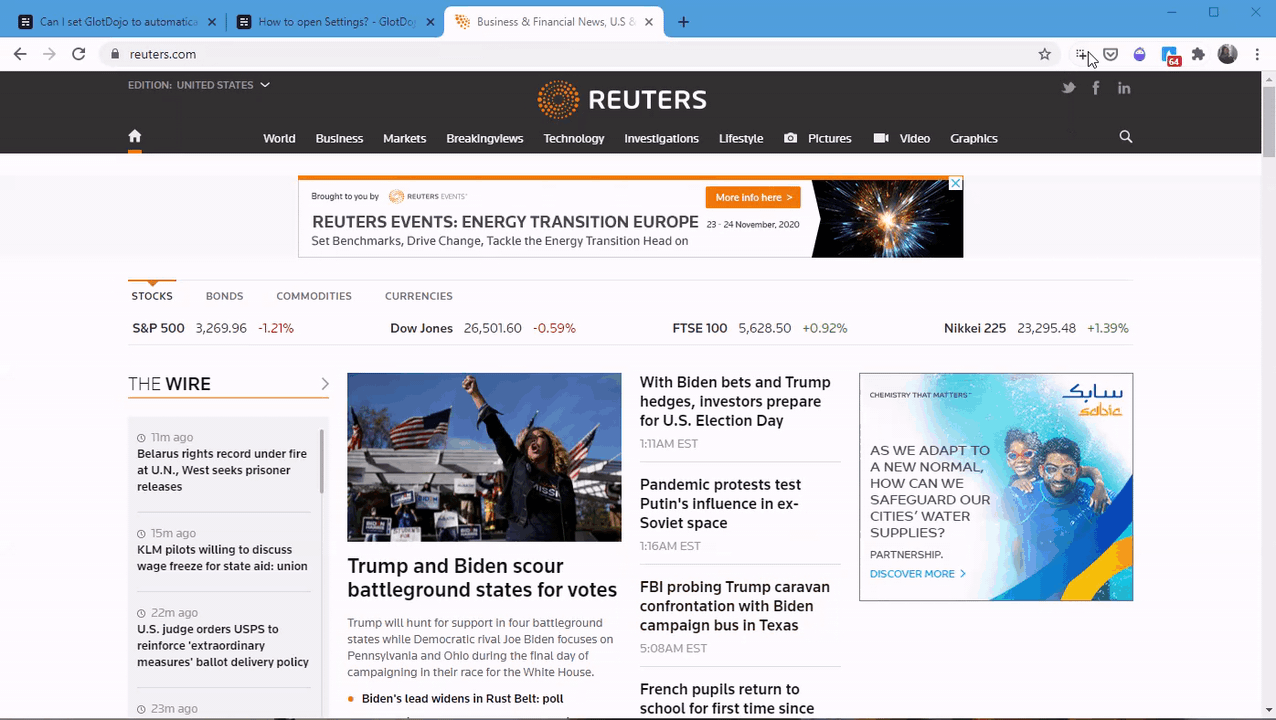Click the selection-grid extension icon
The image size is (1276, 720).
coord(1081,54)
